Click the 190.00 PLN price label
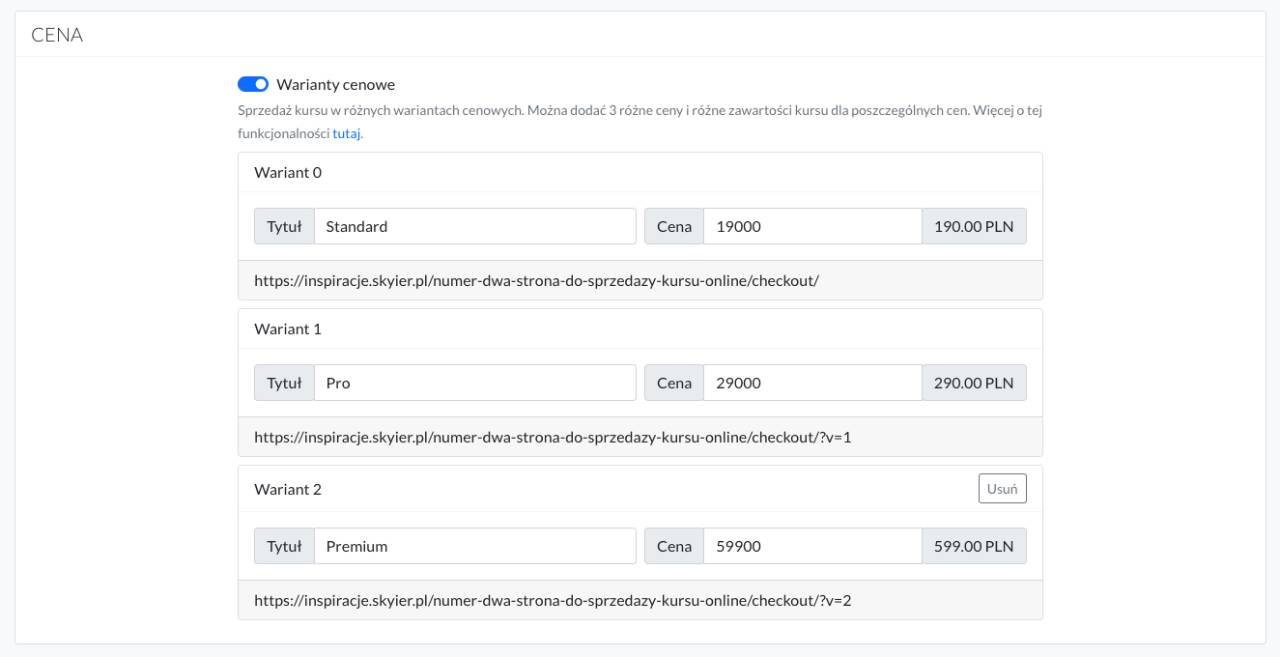The image size is (1280, 657). click(973, 227)
